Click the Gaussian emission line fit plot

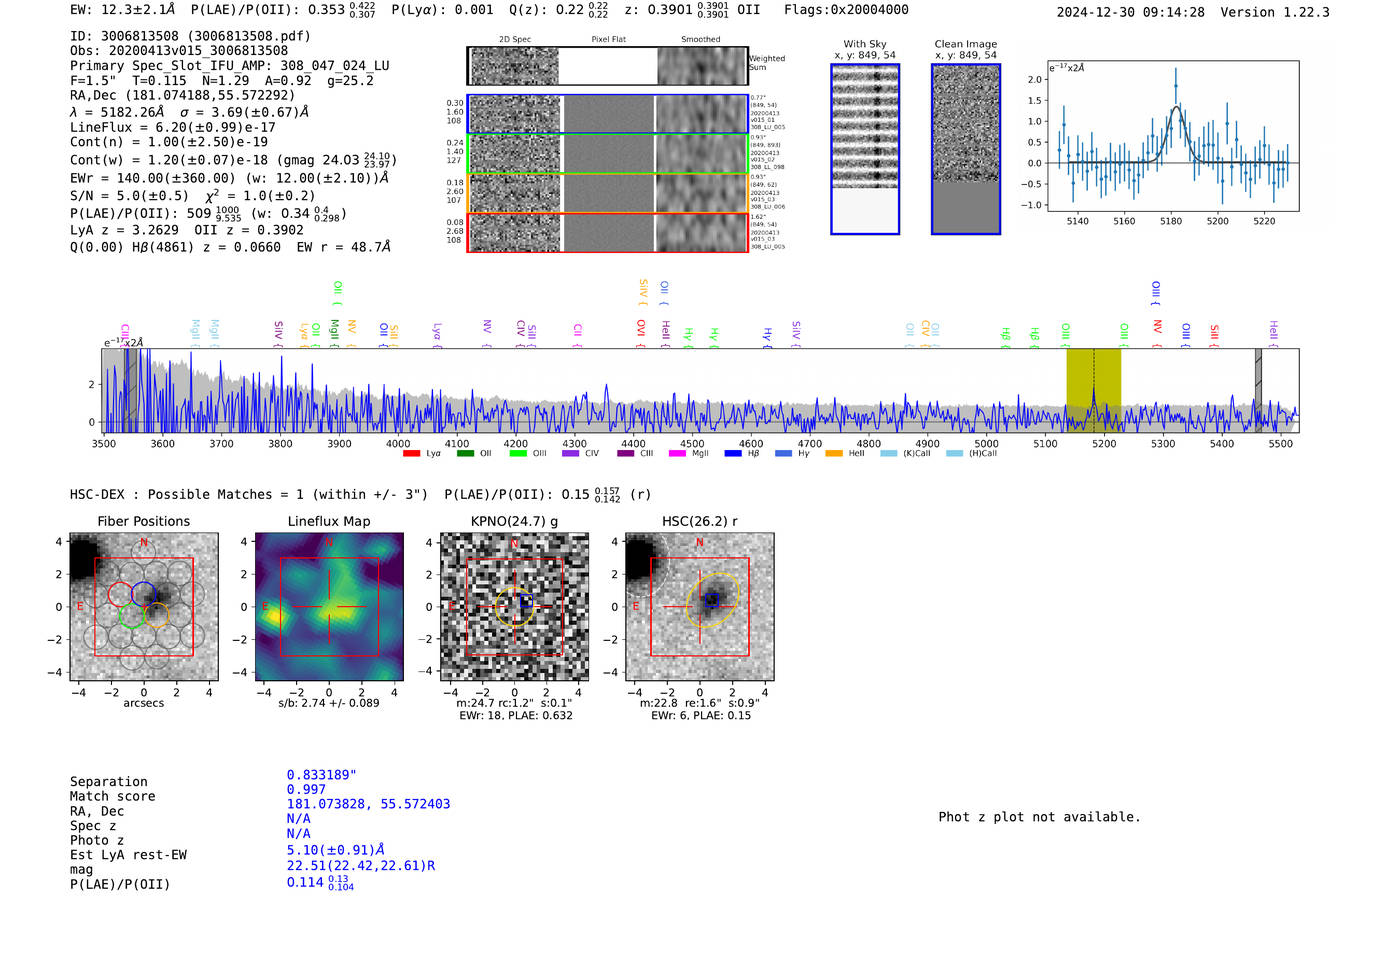[1172, 136]
